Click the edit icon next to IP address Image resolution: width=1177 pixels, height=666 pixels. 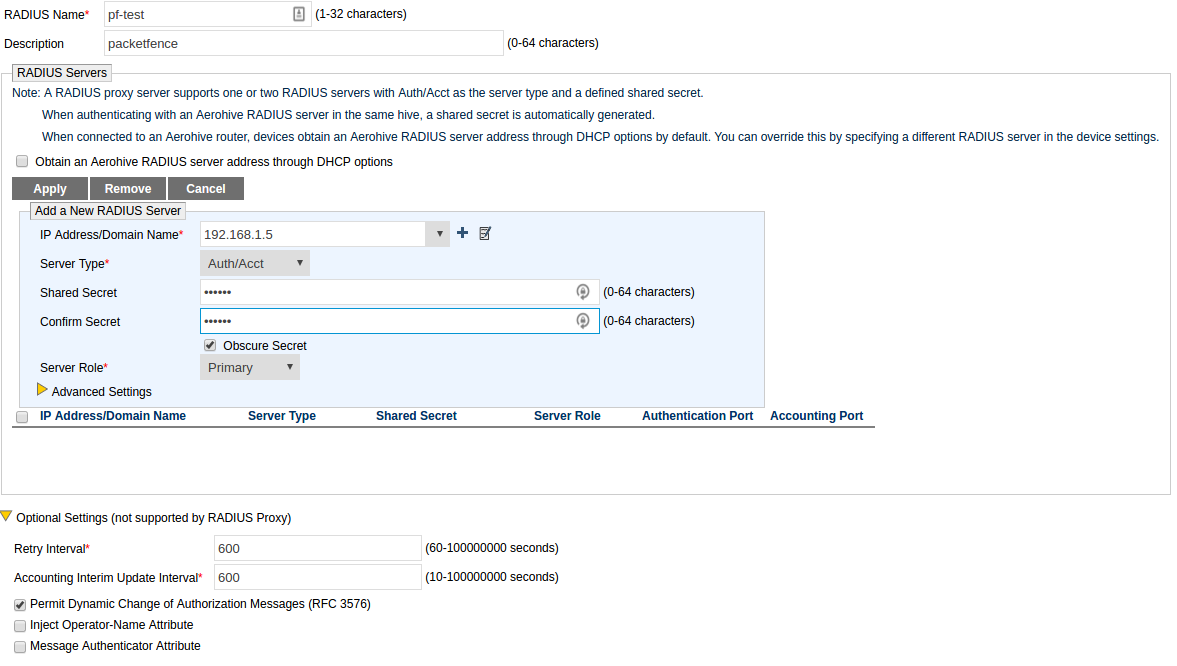[x=485, y=233]
